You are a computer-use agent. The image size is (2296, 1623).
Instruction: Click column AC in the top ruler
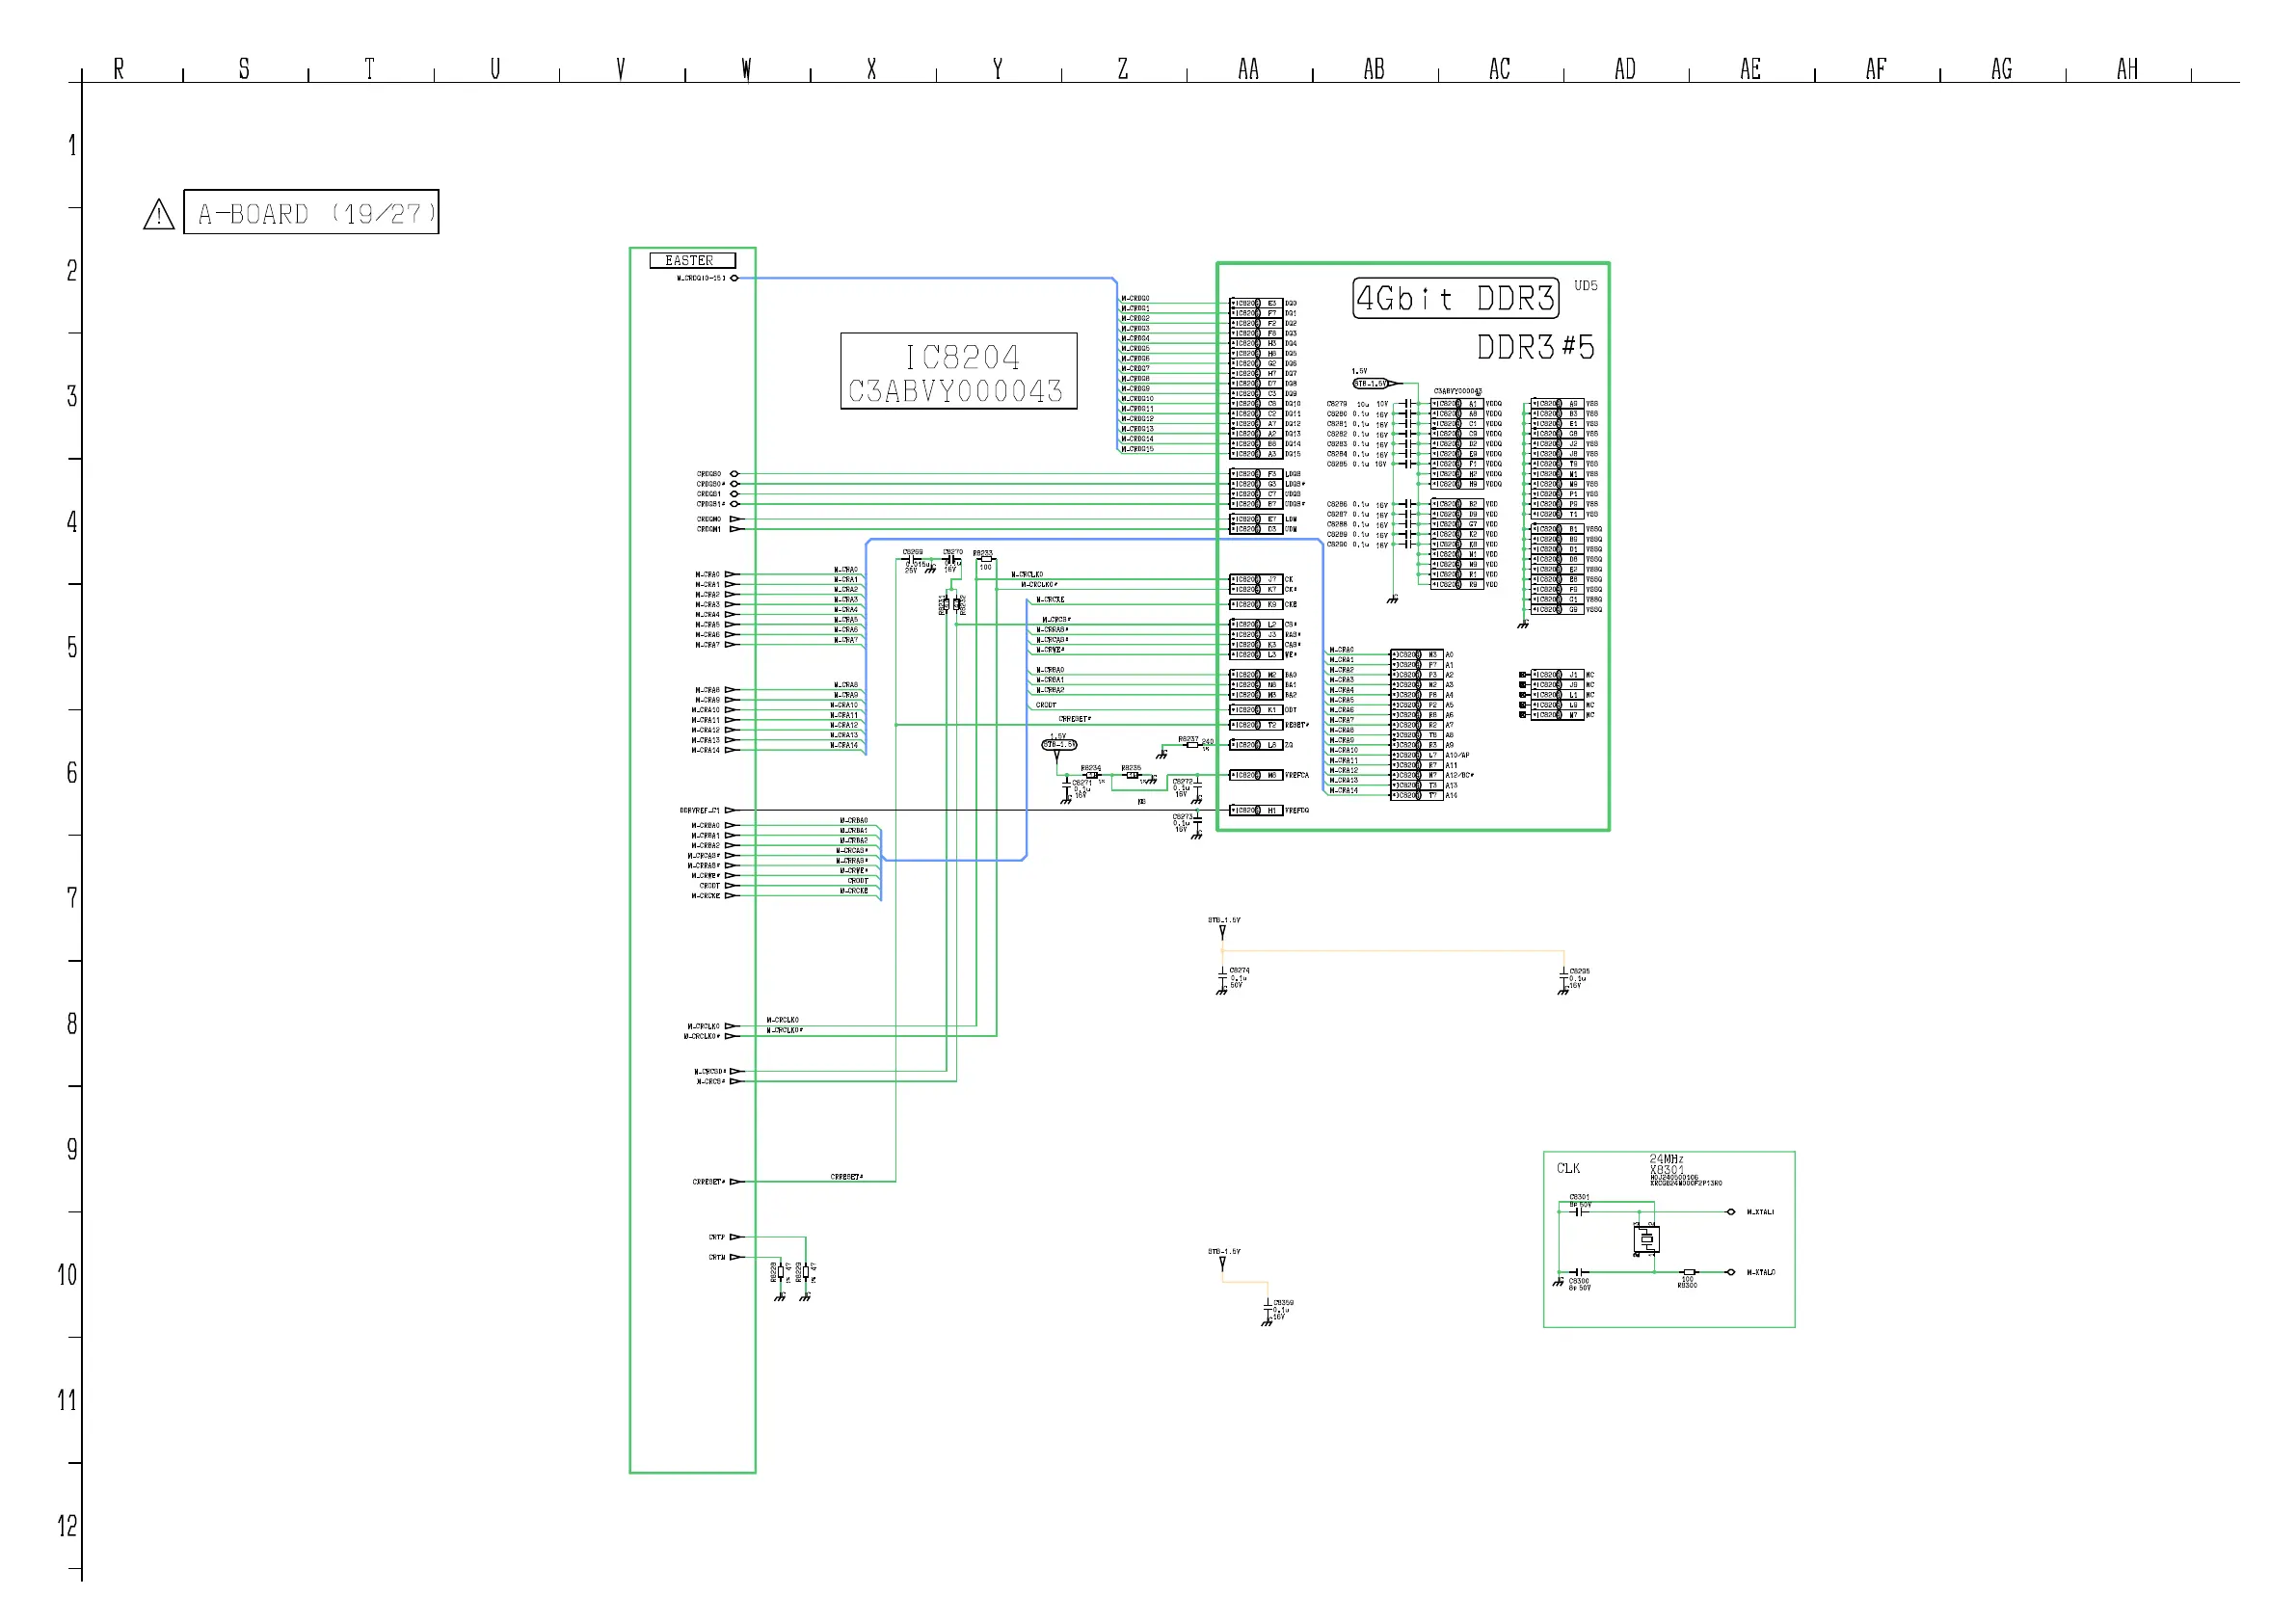[1499, 69]
